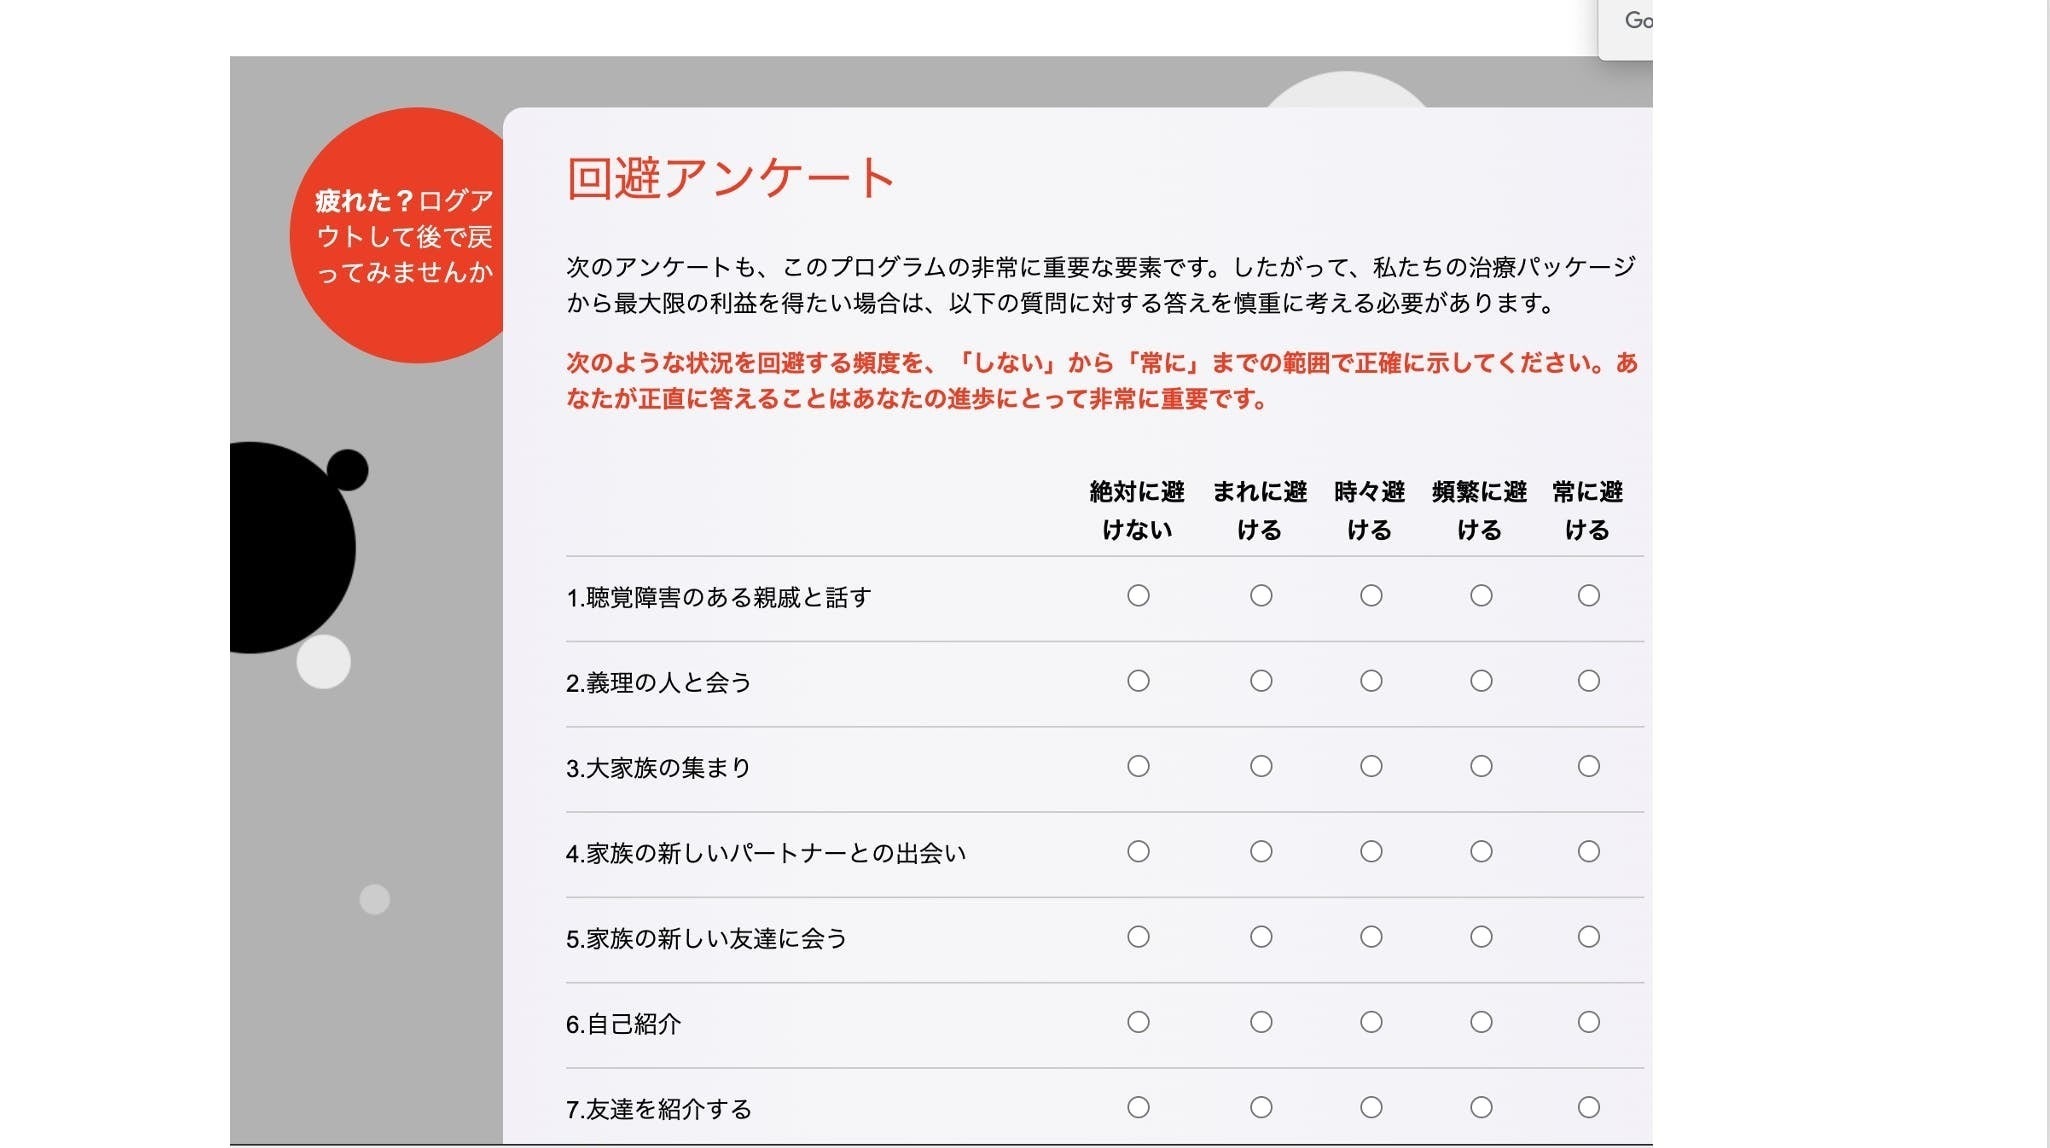Viewport: 2050px width, 1148px height.
Task: Select 絶対に避けない for question 1 聴覚障害のある親戚と話す
Action: [1138, 596]
